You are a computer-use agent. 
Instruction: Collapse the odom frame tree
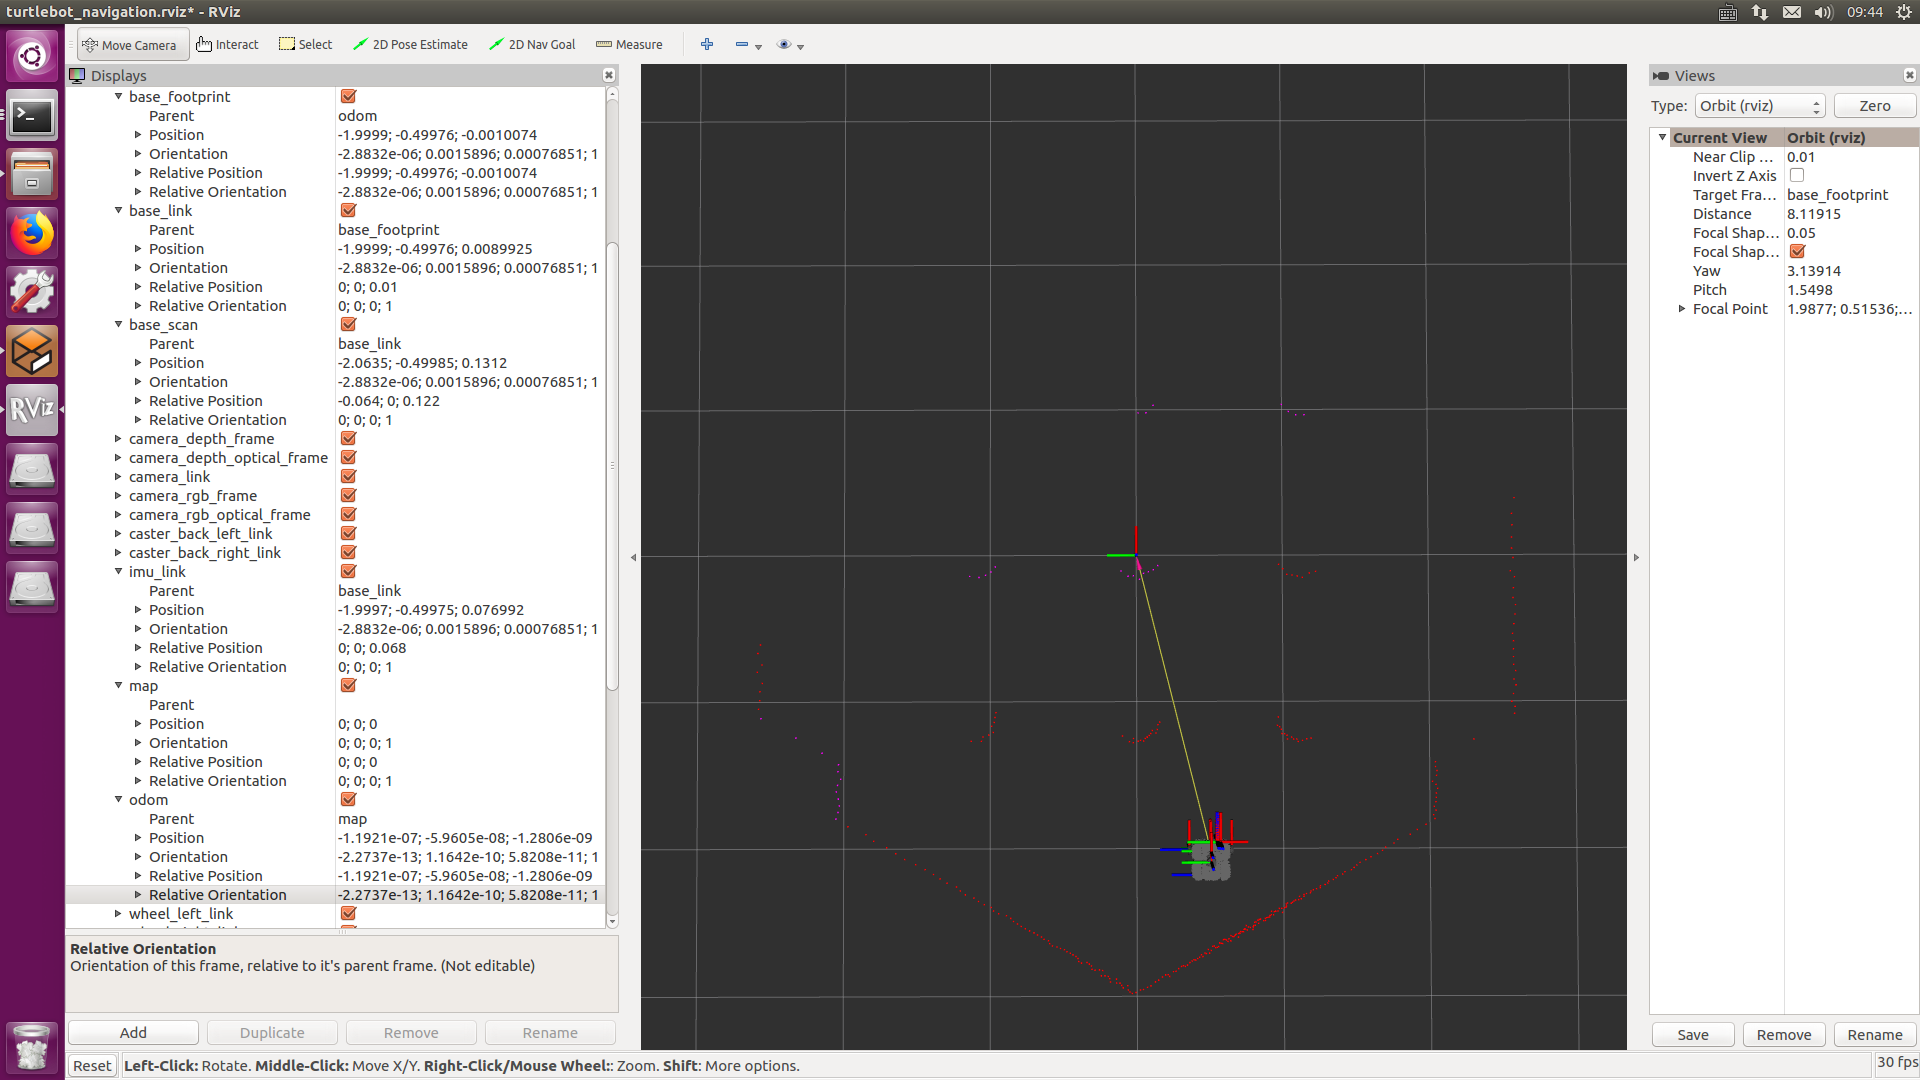click(x=118, y=800)
